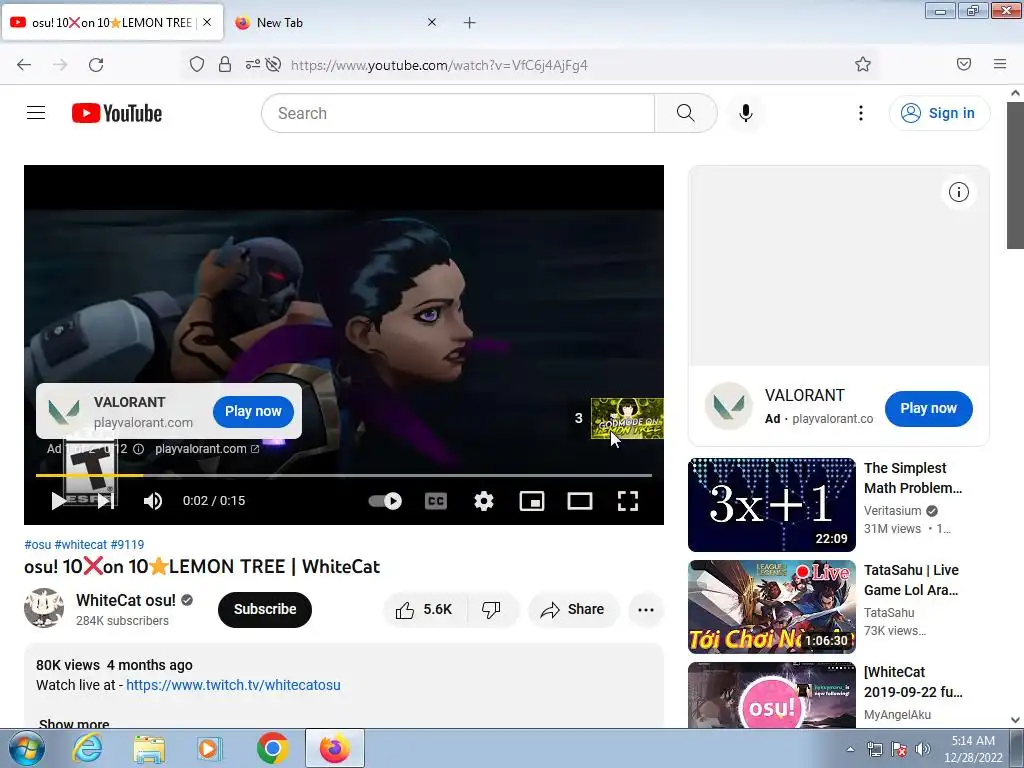Toggle closed captions CC button
The height and width of the screenshot is (768, 1024).
[x=436, y=501]
